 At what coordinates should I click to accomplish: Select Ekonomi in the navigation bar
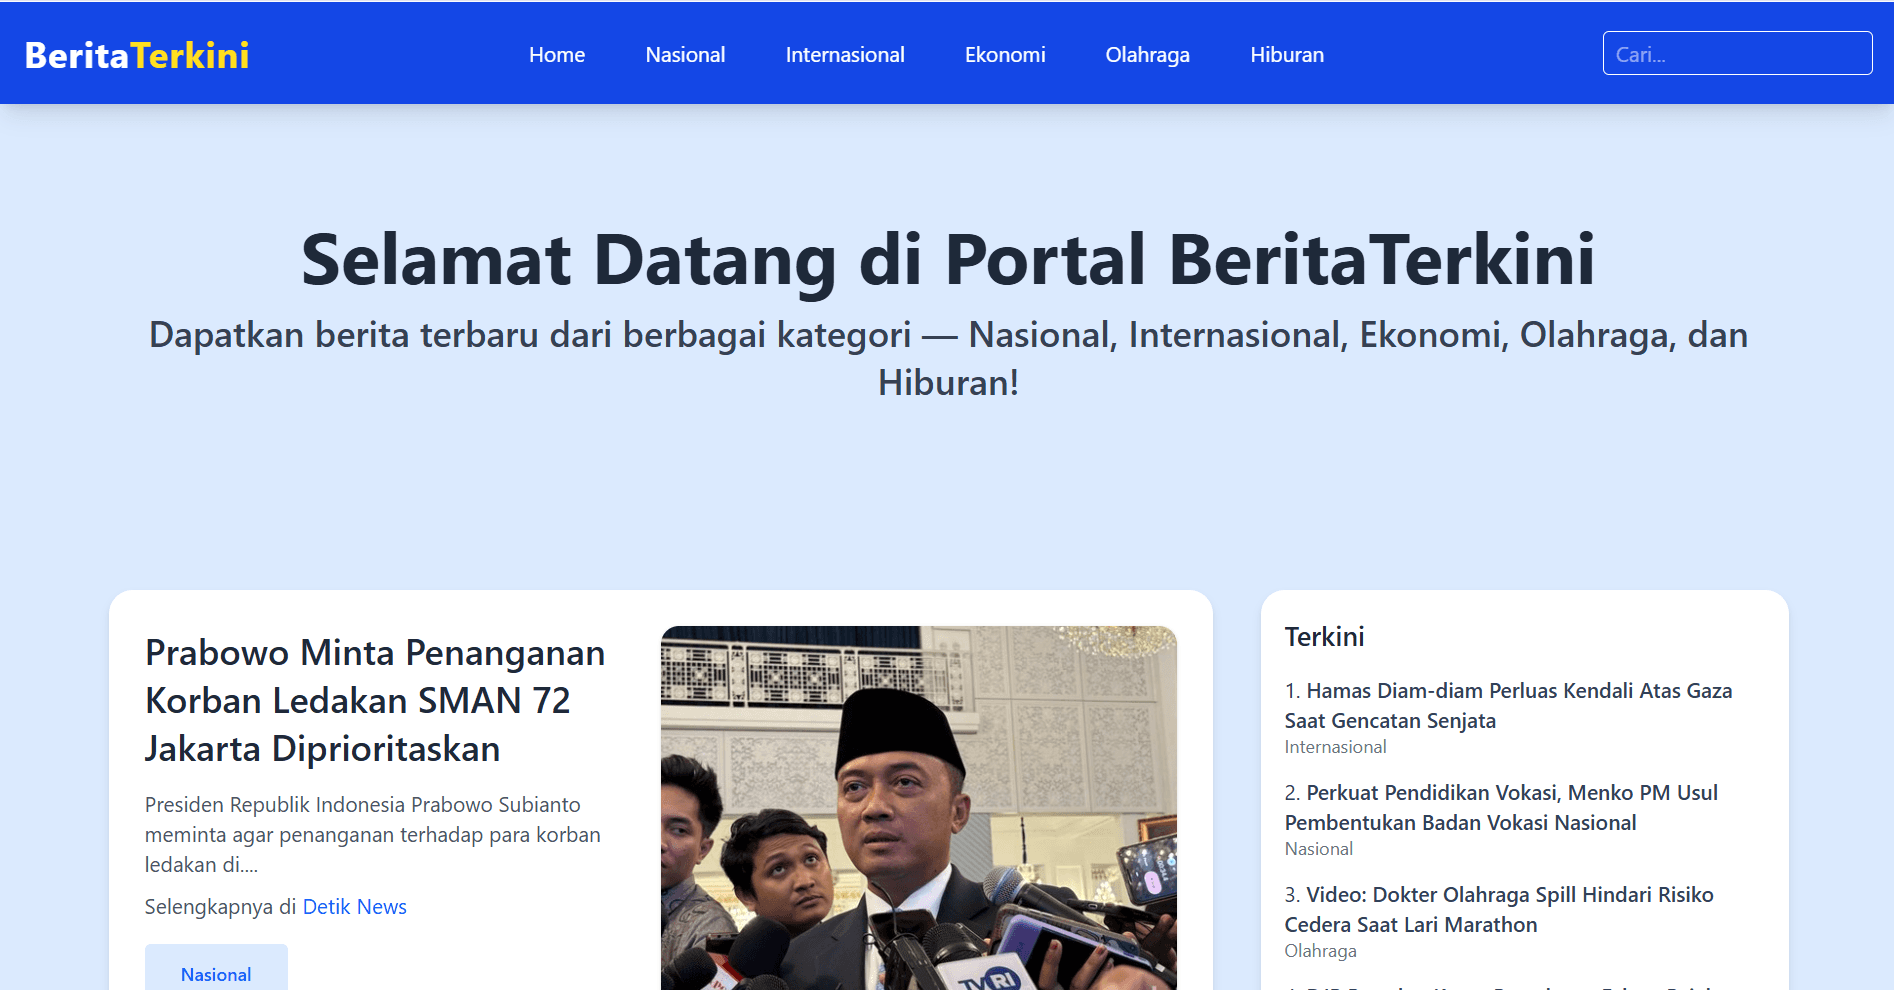pyautogui.click(x=1005, y=55)
